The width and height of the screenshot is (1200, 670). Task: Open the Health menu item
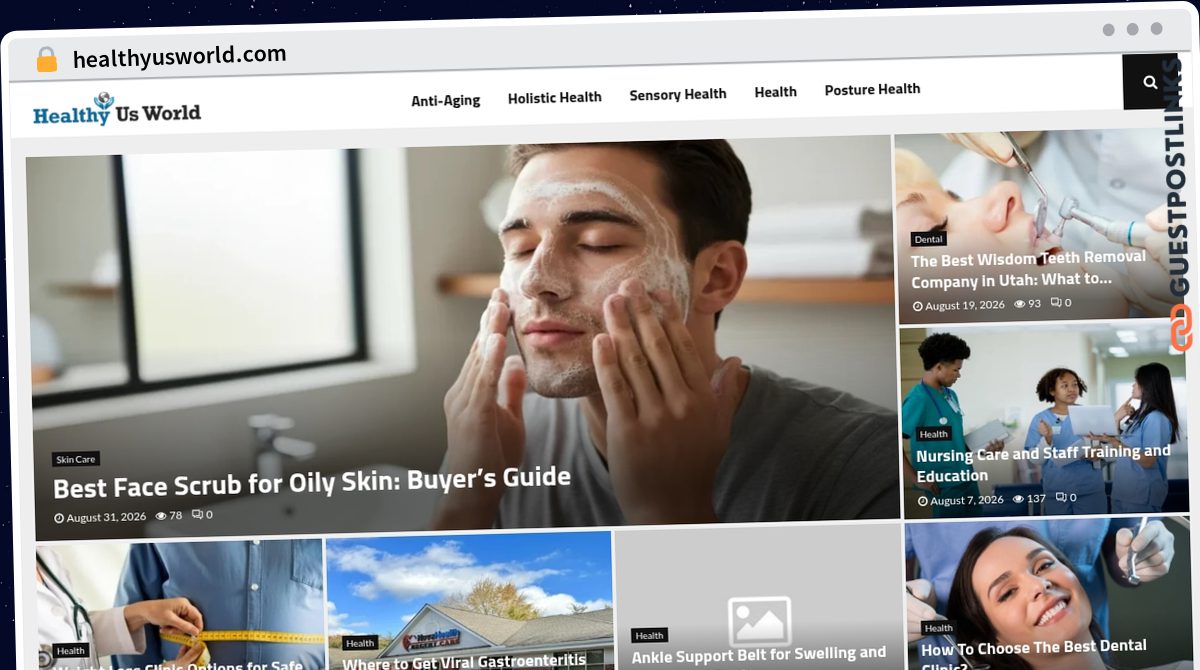click(776, 92)
